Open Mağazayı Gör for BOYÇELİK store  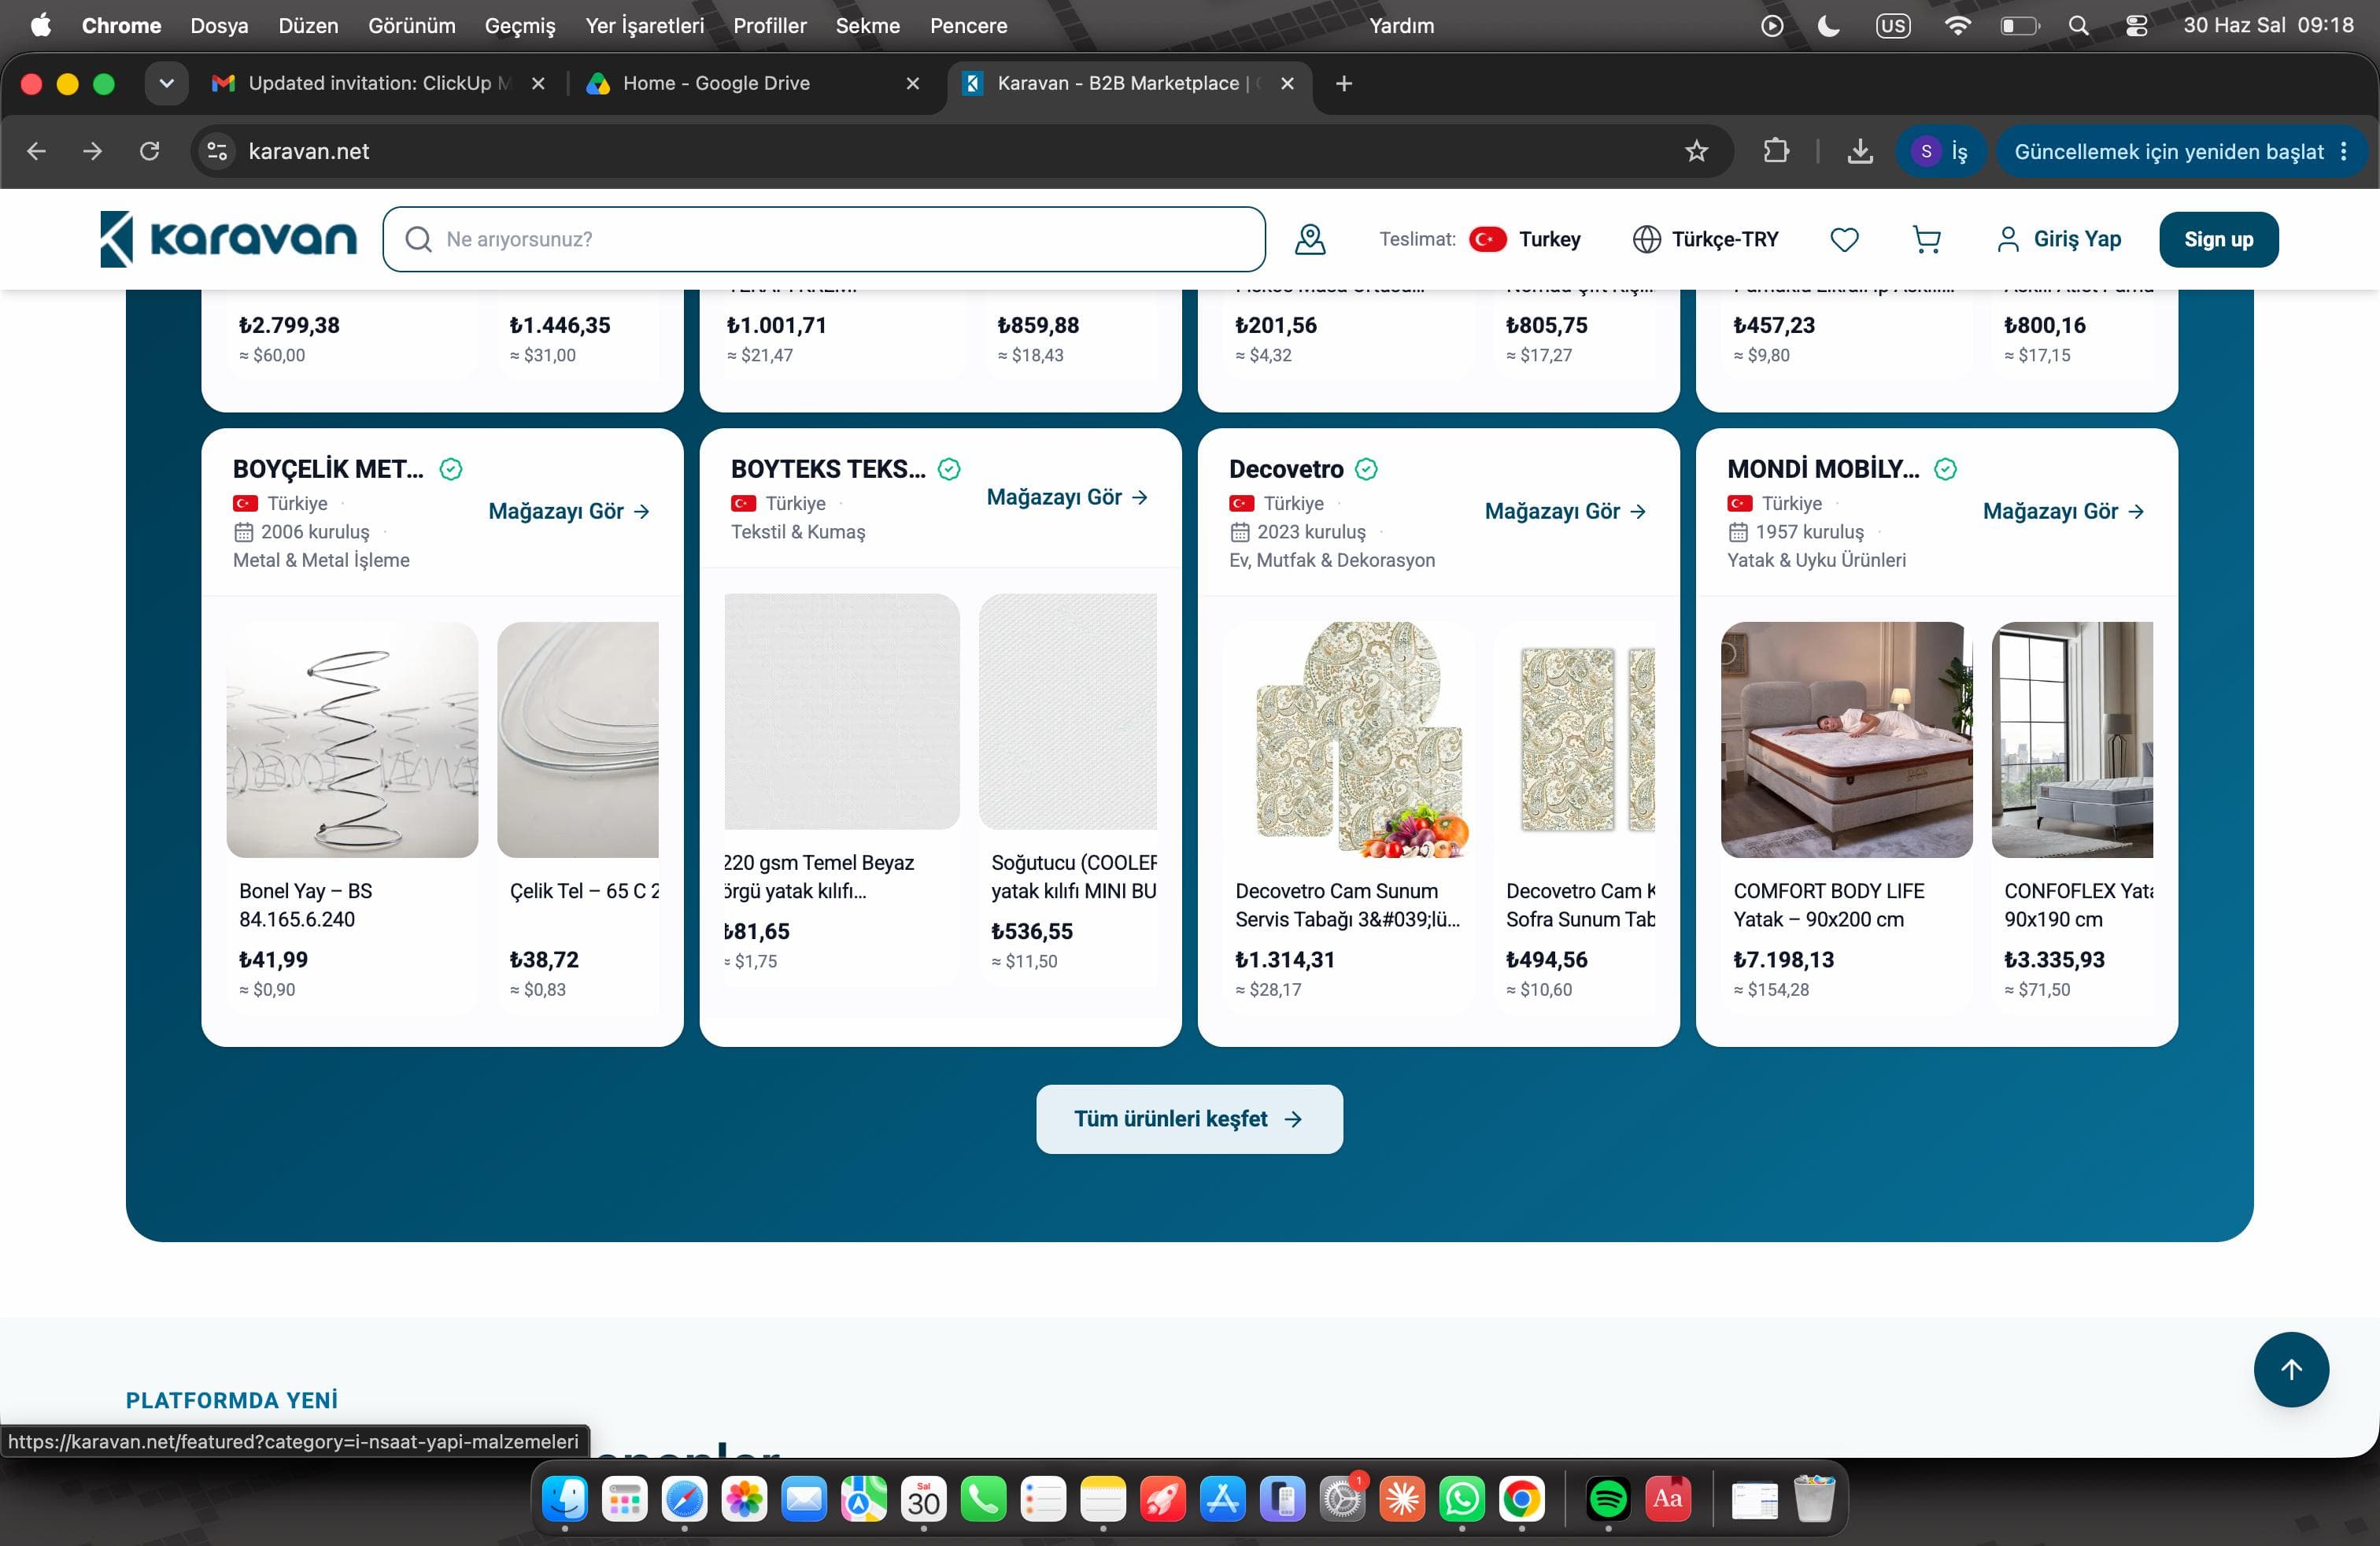pos(569,511)
